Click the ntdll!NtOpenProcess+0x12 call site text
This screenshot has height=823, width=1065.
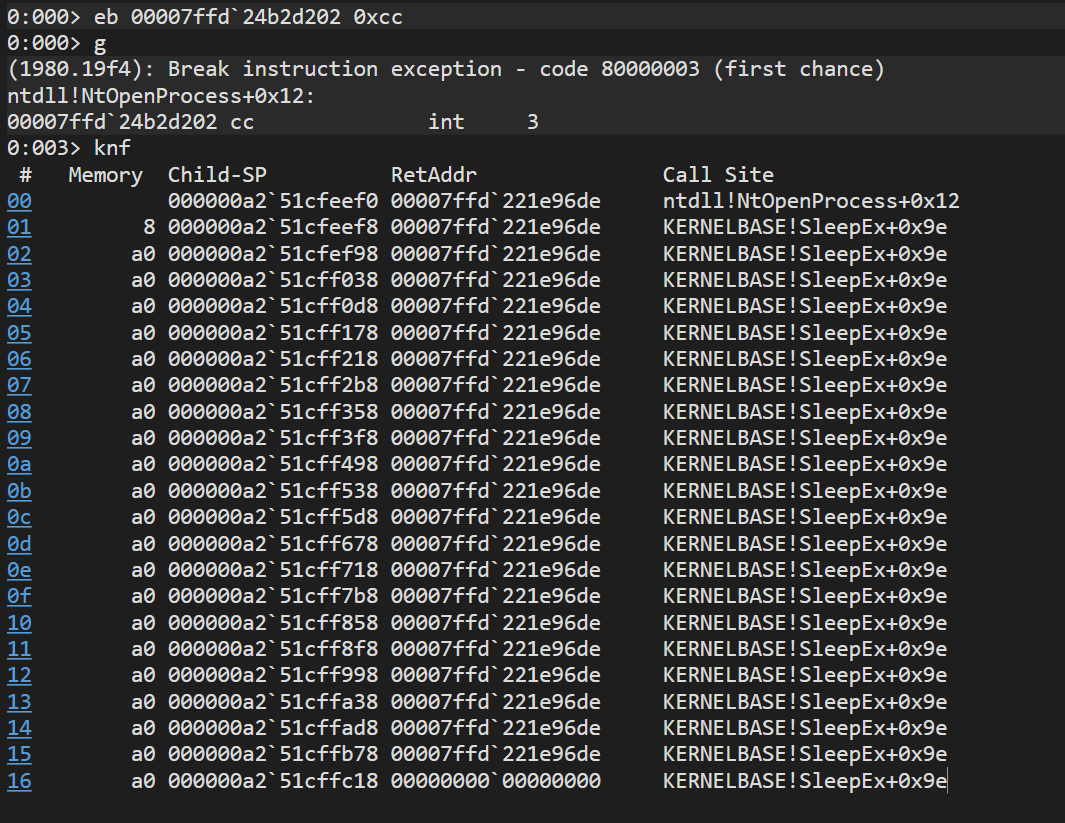pyautogui.click(x=811, y=201)
